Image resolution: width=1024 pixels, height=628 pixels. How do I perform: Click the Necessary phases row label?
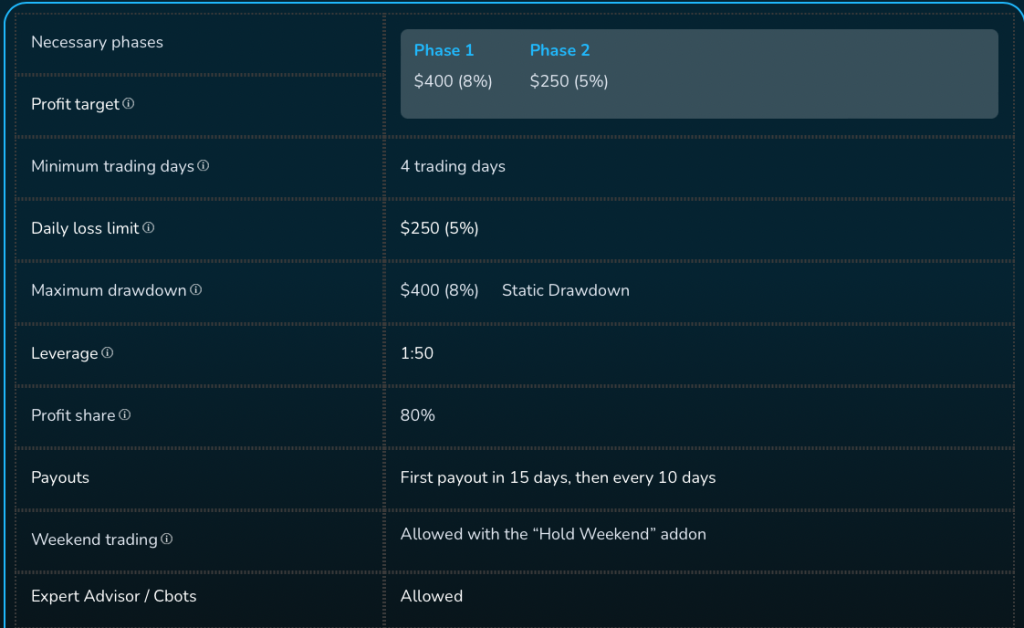pos(97,42)
